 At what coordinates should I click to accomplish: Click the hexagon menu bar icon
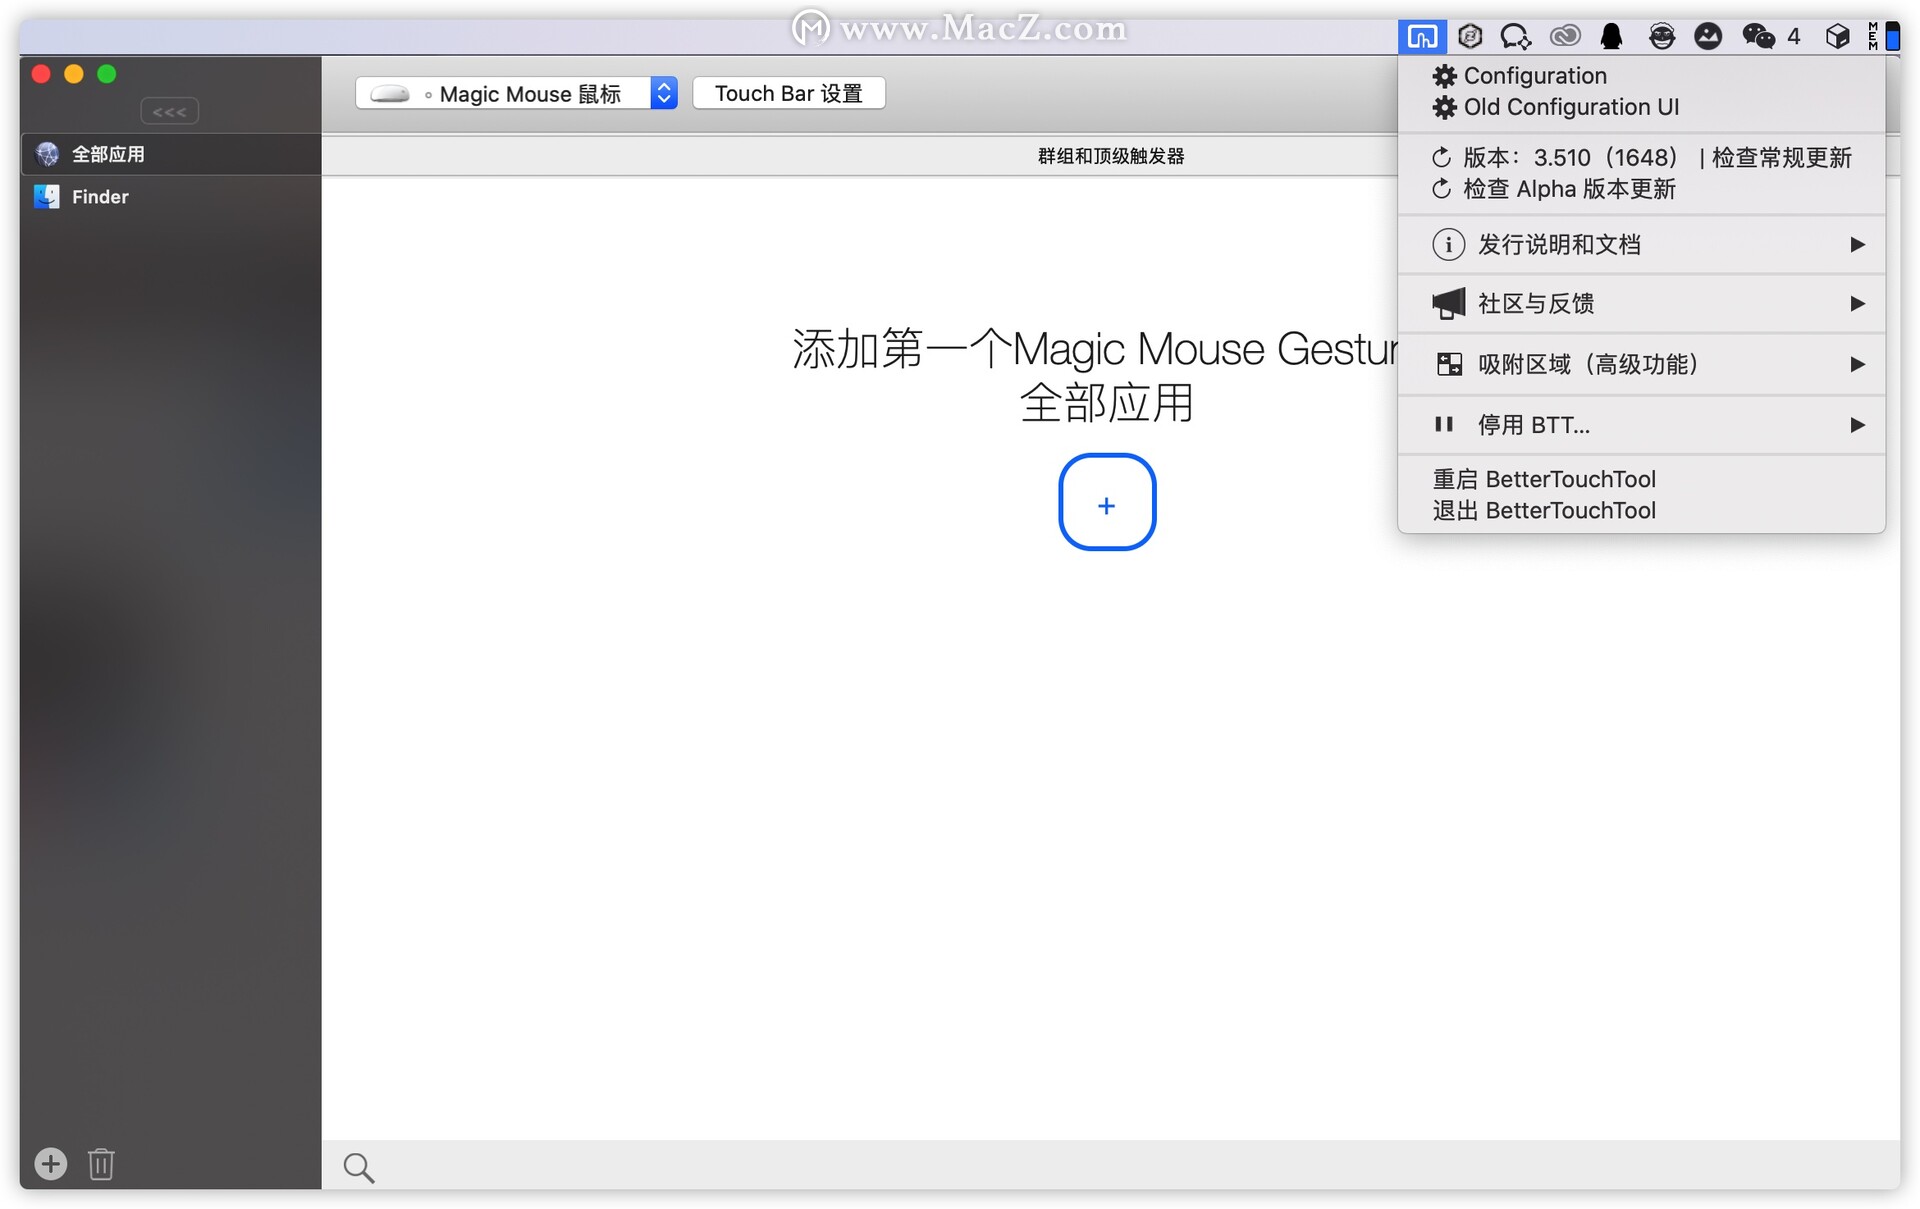(1470, 37)
